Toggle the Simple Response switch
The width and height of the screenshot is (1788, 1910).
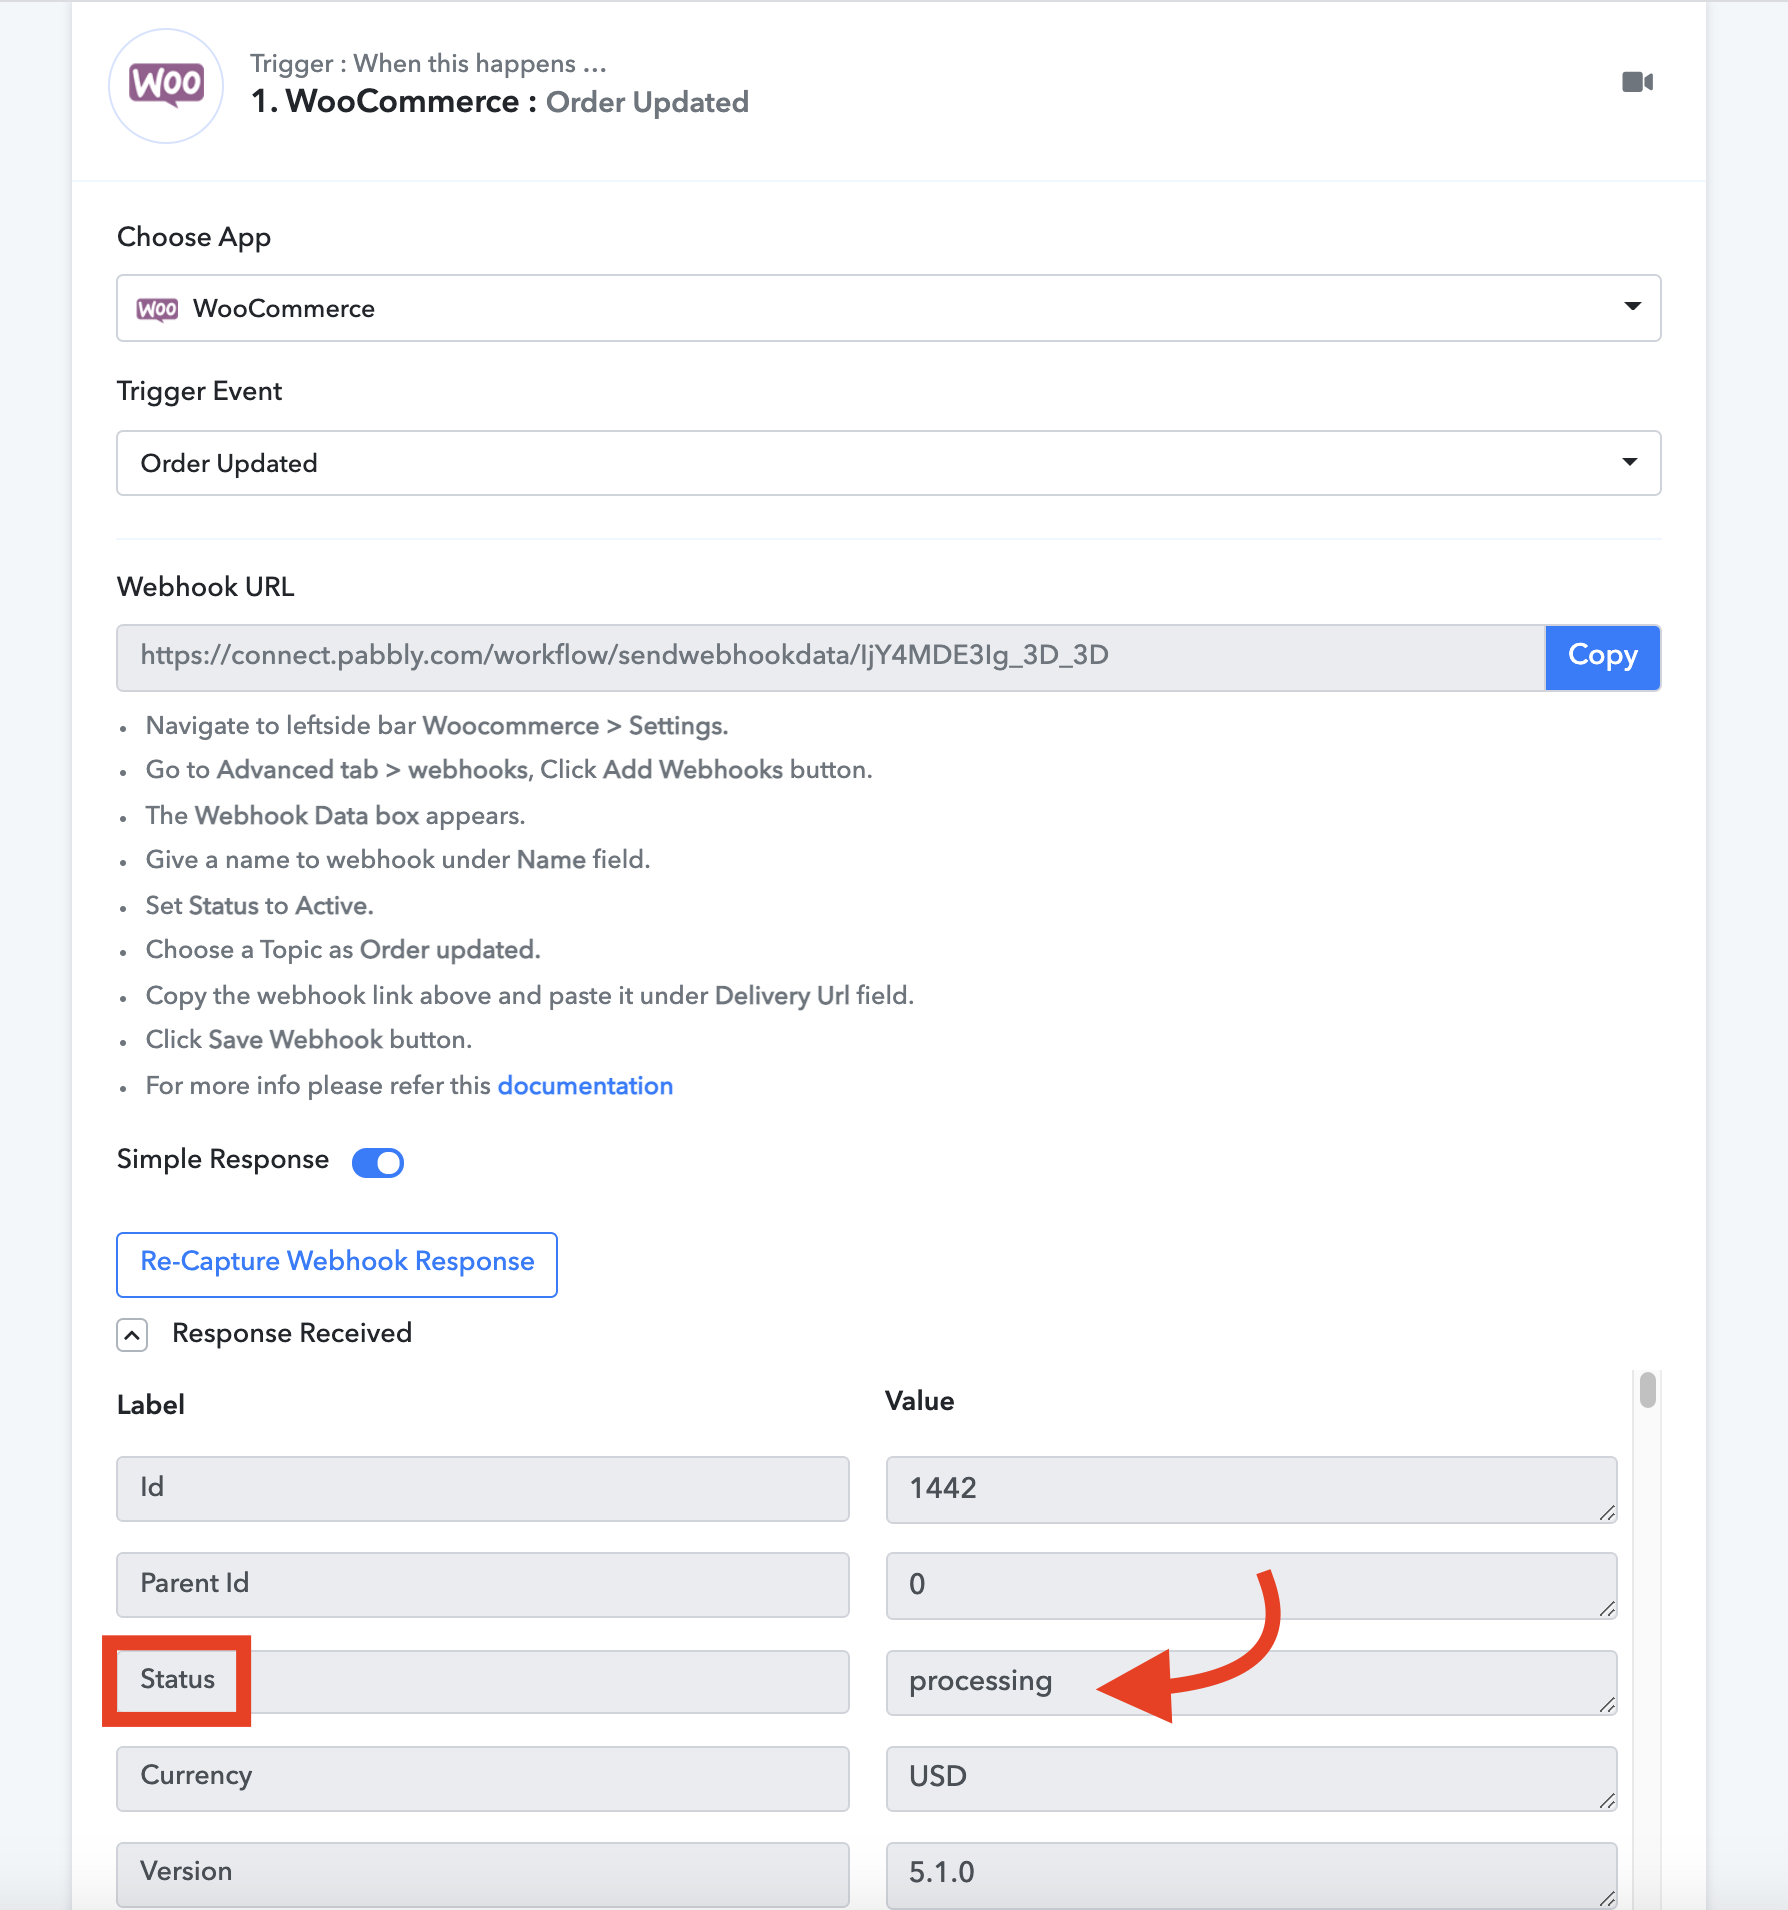(378, 1162)
